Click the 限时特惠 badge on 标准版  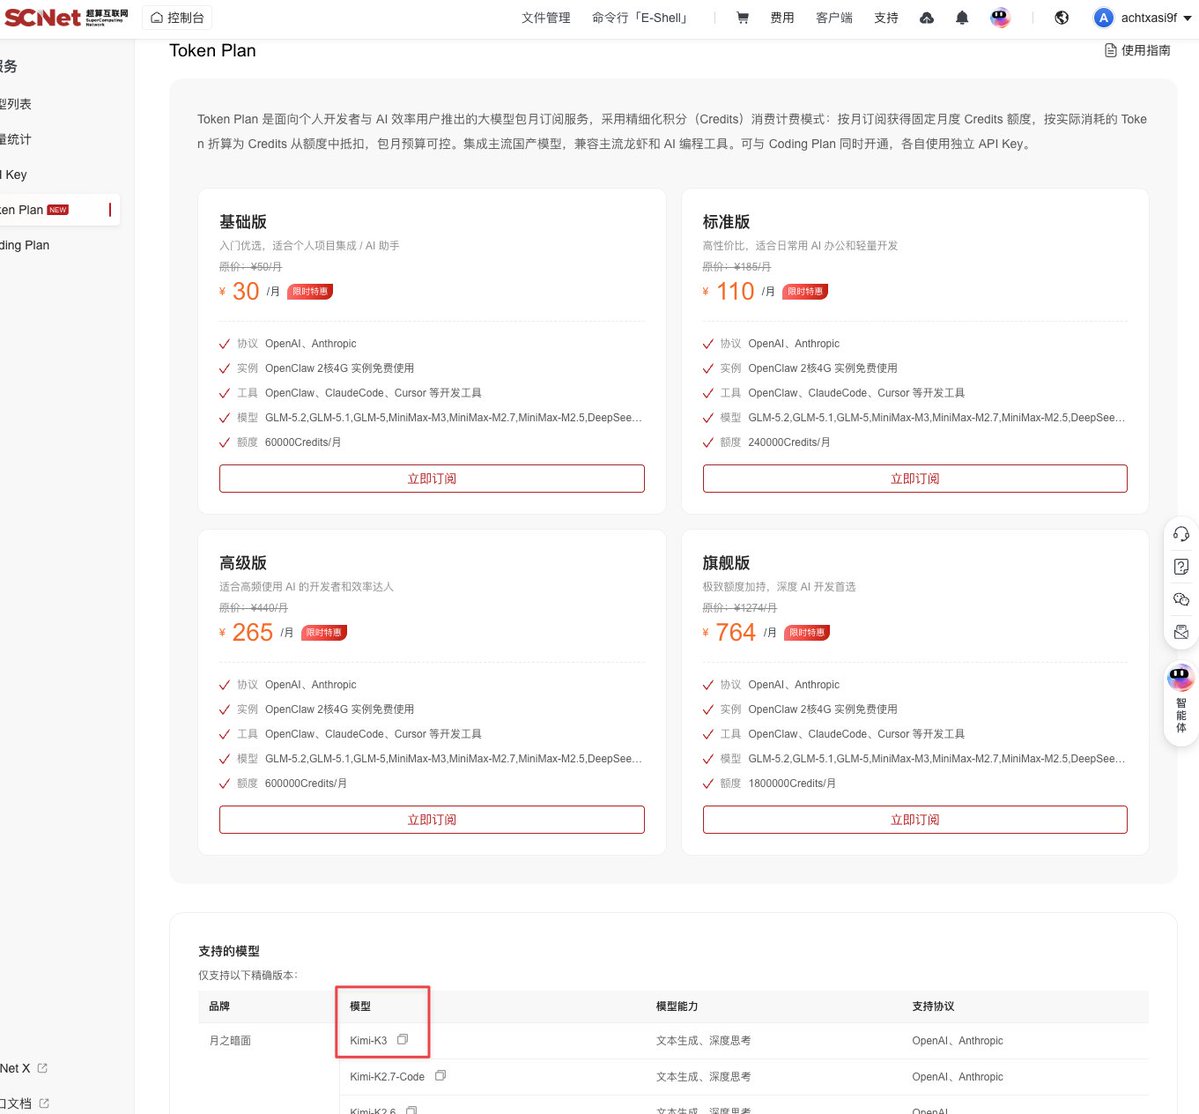click(805, 291)
